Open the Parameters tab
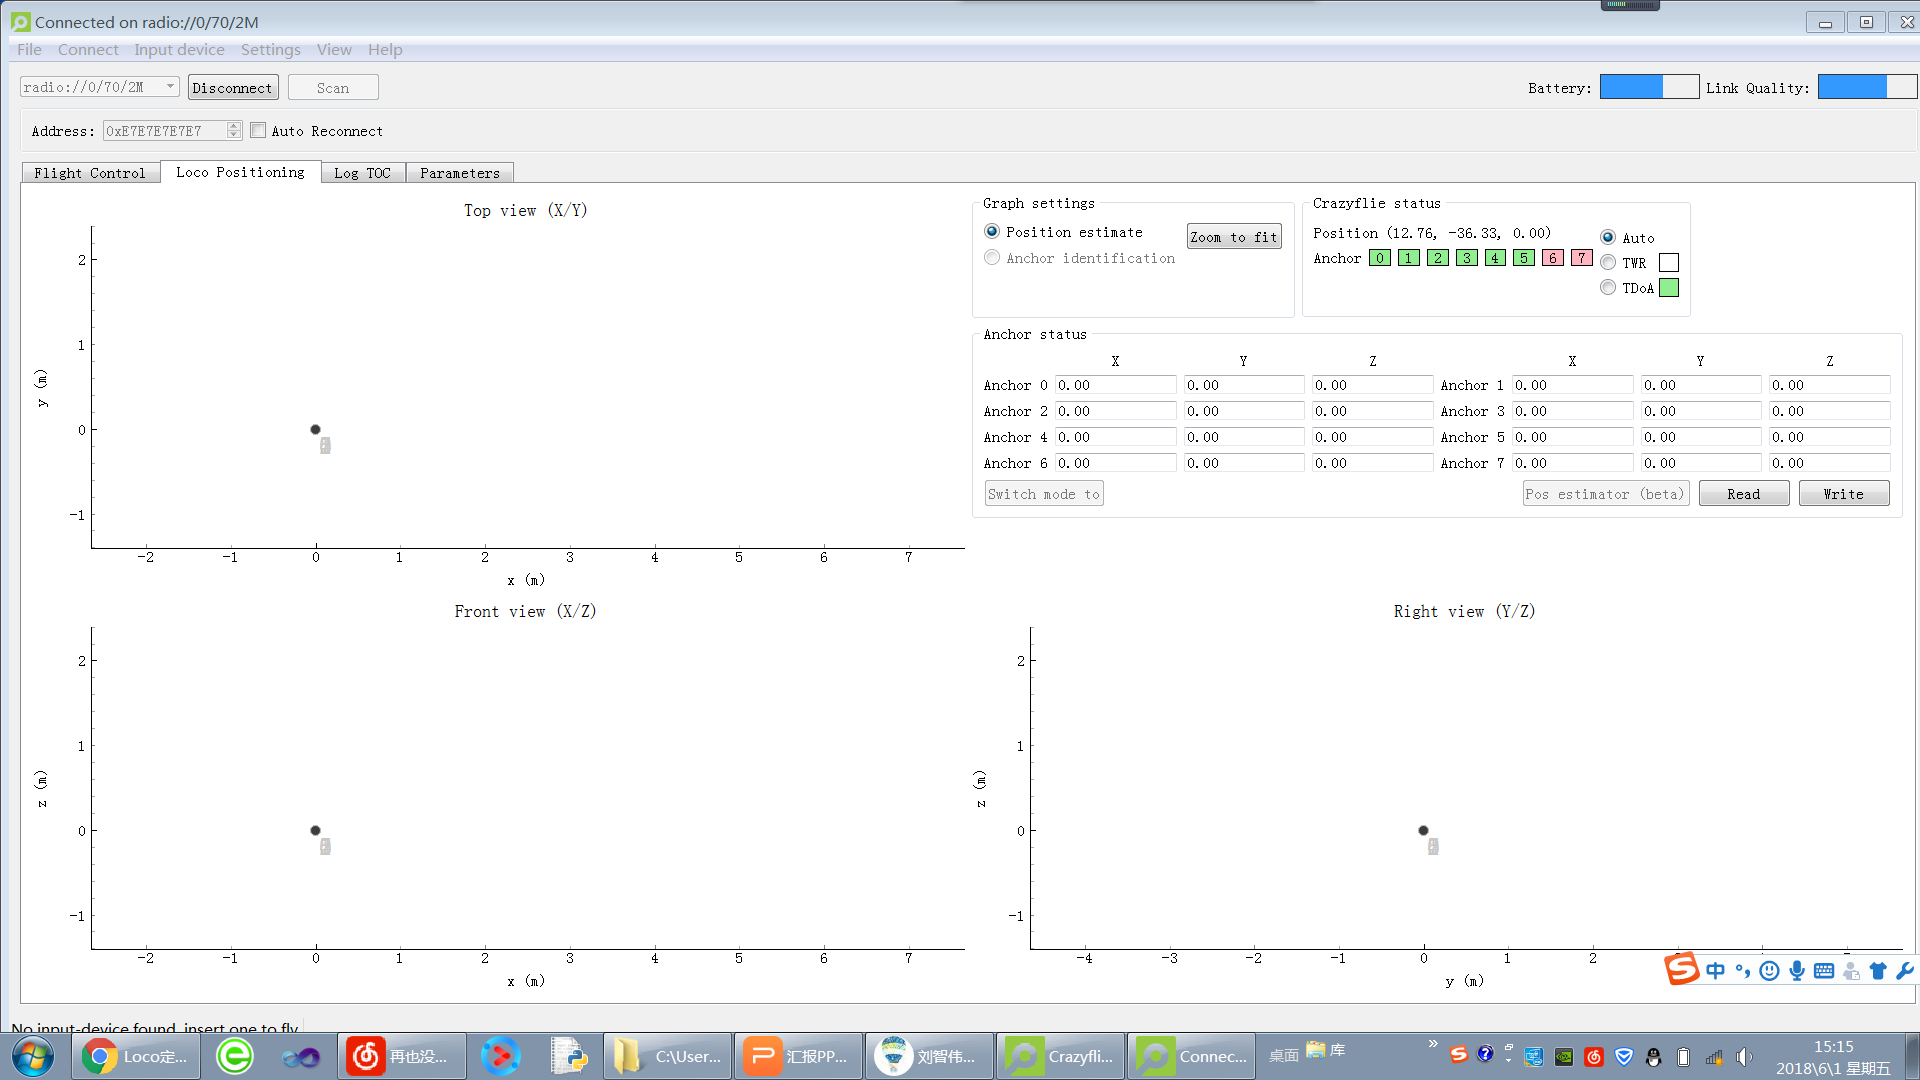The image size is (1920, 1080). [459, 173]
